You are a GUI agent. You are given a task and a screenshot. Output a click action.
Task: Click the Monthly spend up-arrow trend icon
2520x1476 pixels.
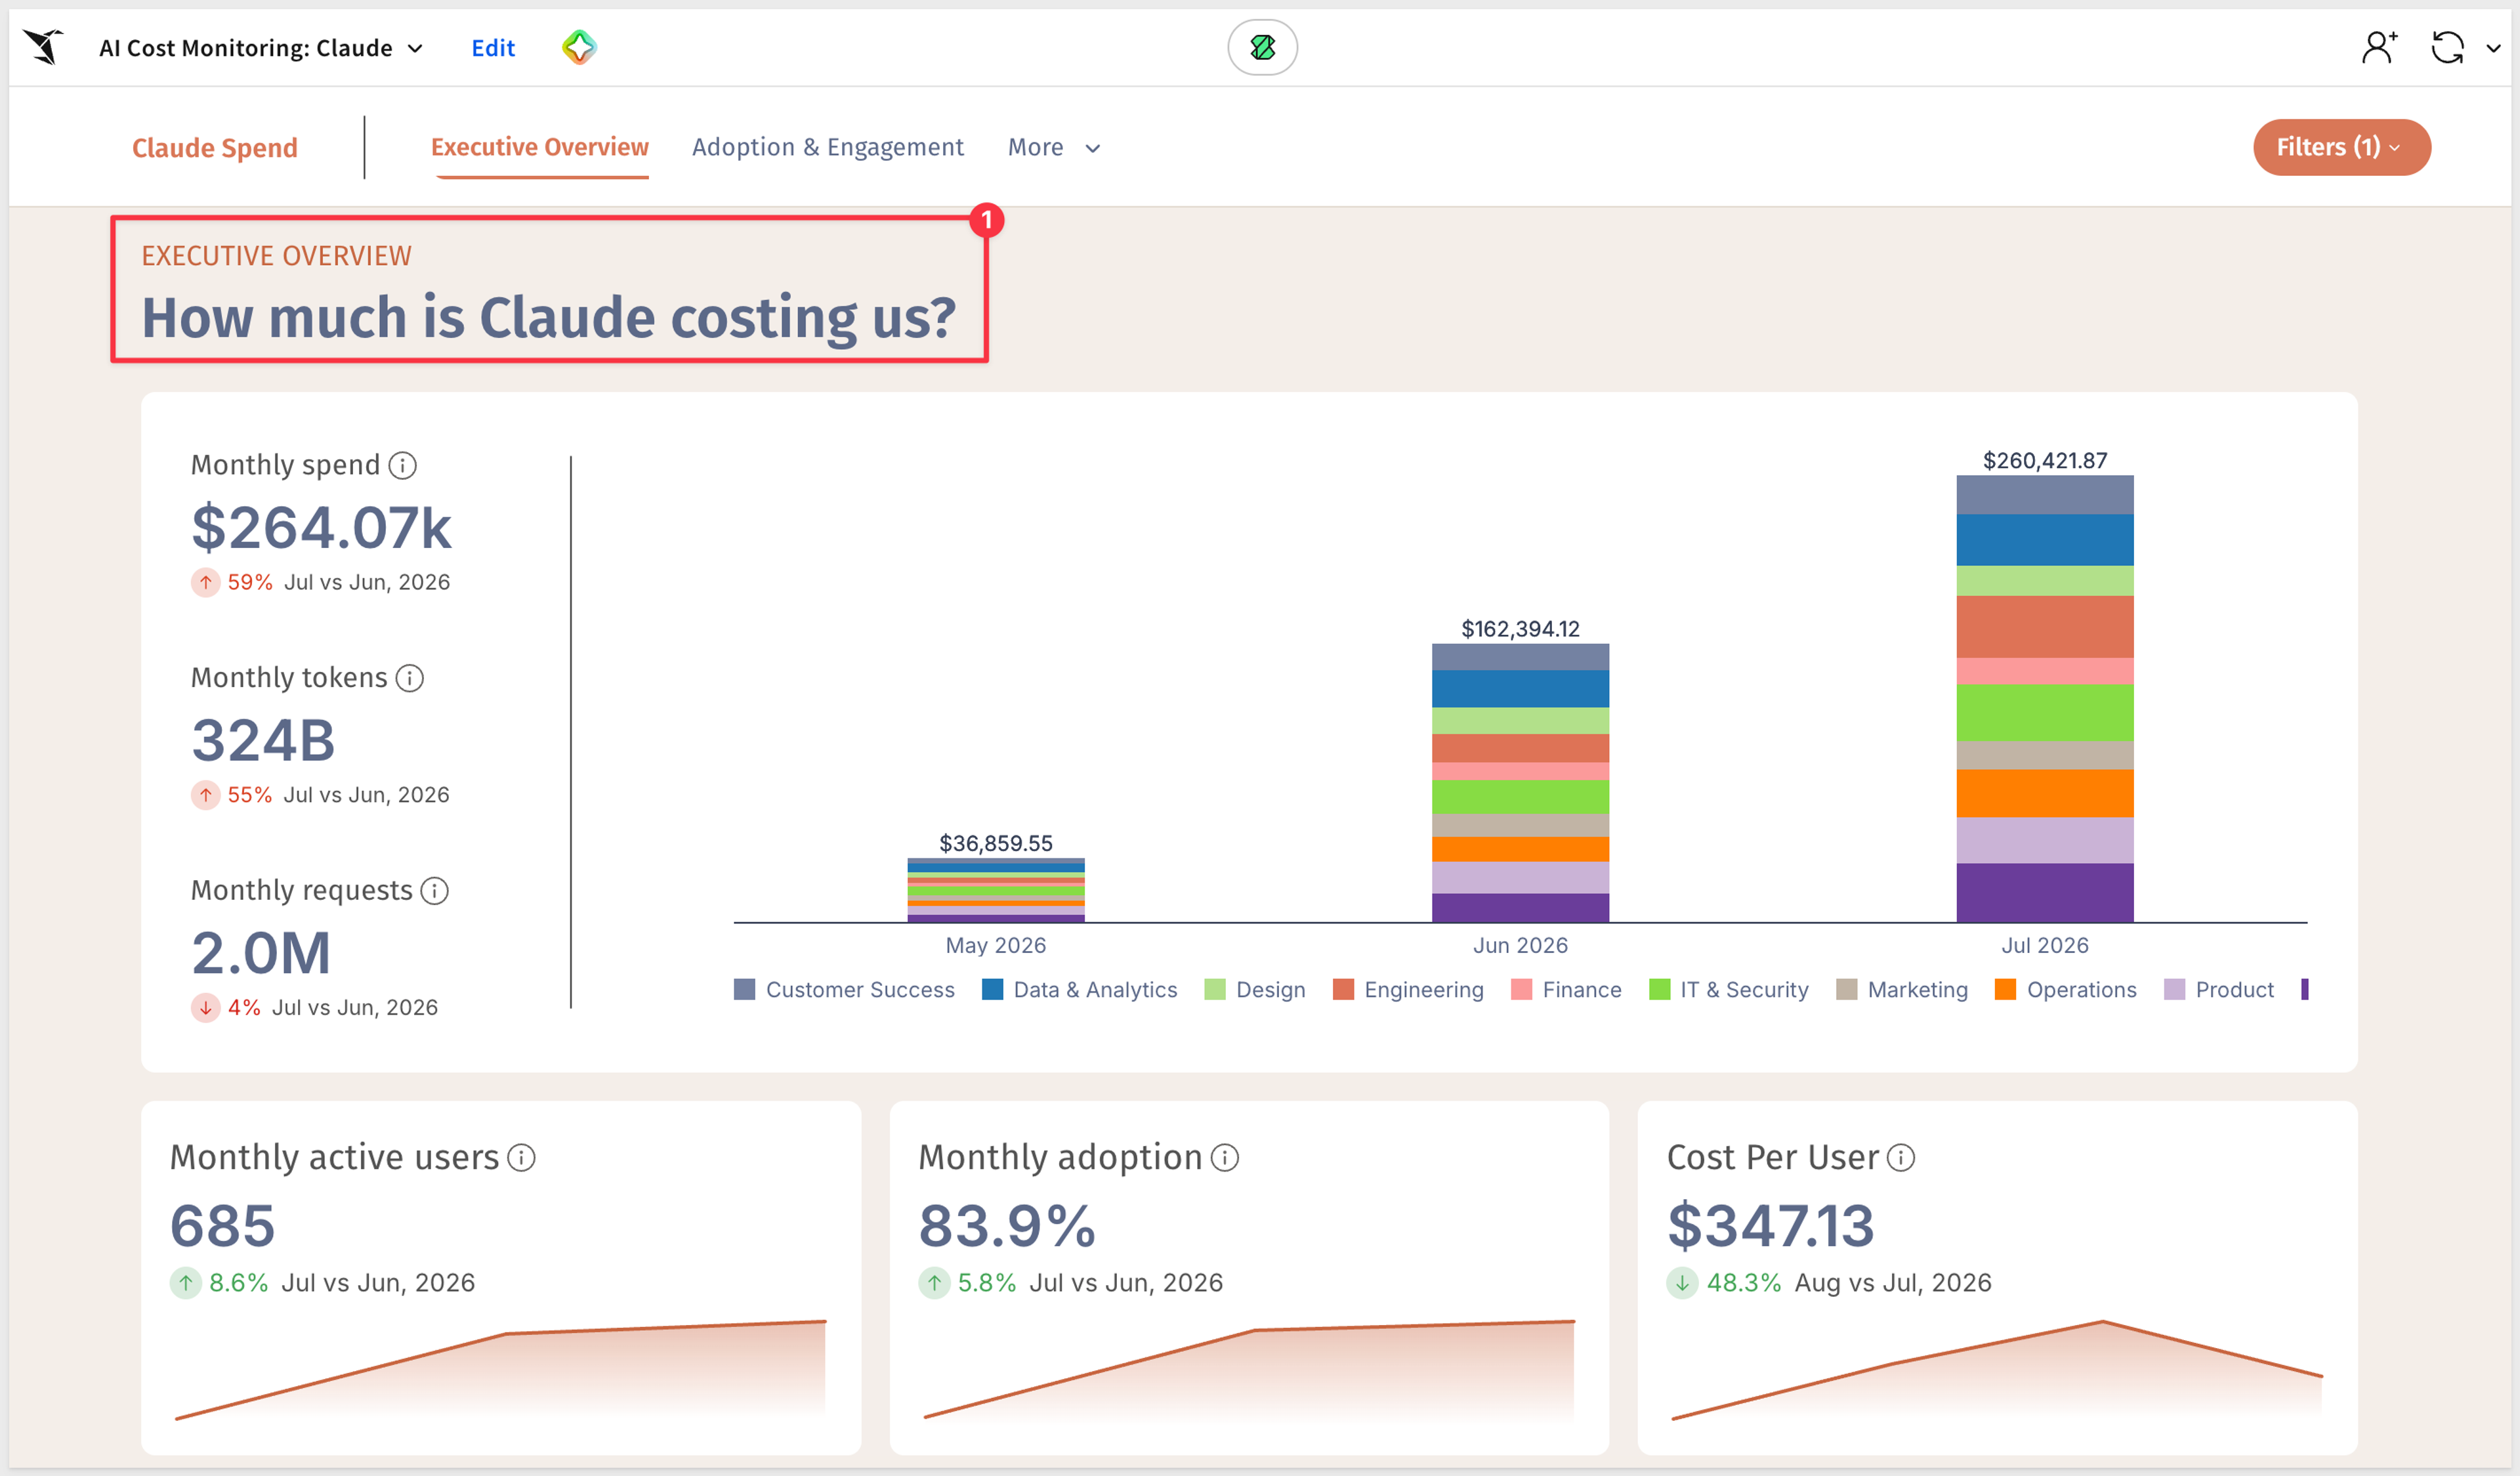tap(205, 582)
